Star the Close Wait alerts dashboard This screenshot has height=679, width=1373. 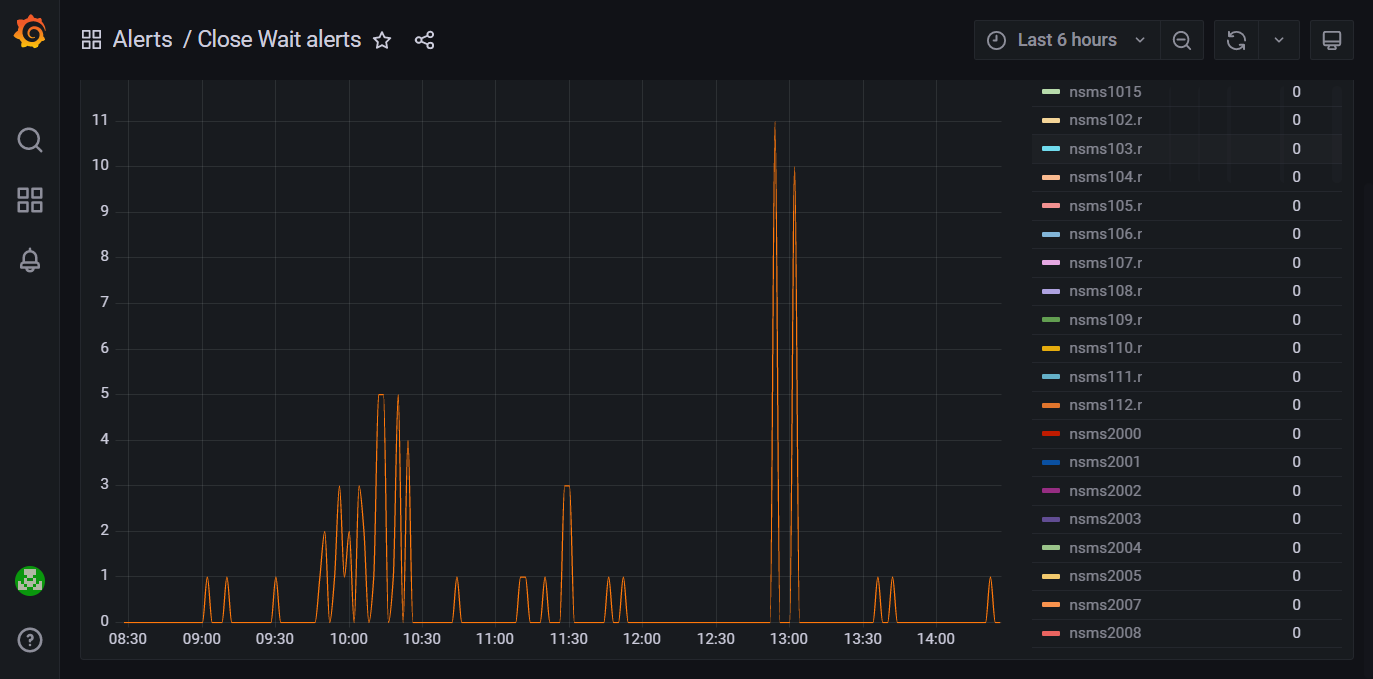pyautogui.click(x=382, y=40)
